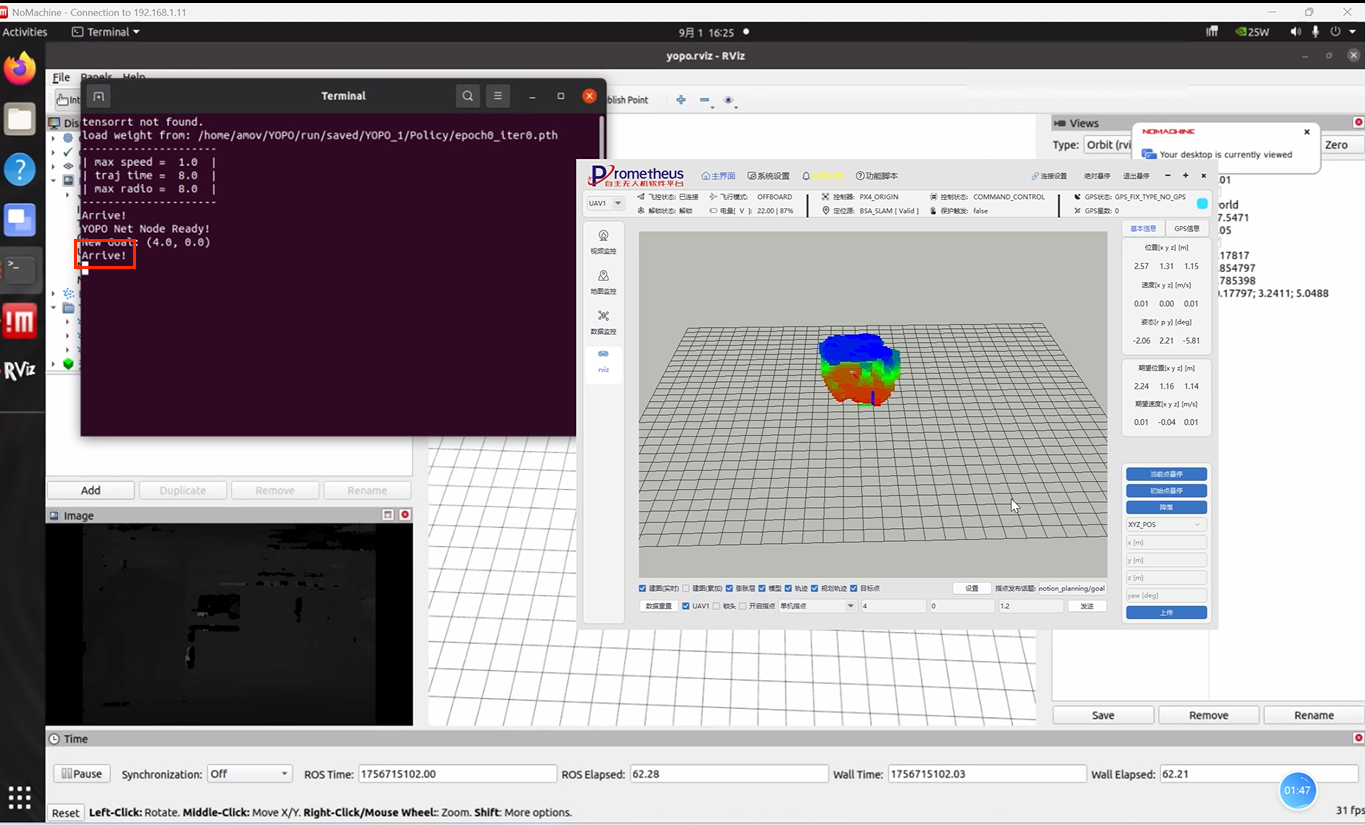Expand the Synchronization dropdown
Image resolution: width=1365 pixels, height=825 pixels.
[249, 774]
